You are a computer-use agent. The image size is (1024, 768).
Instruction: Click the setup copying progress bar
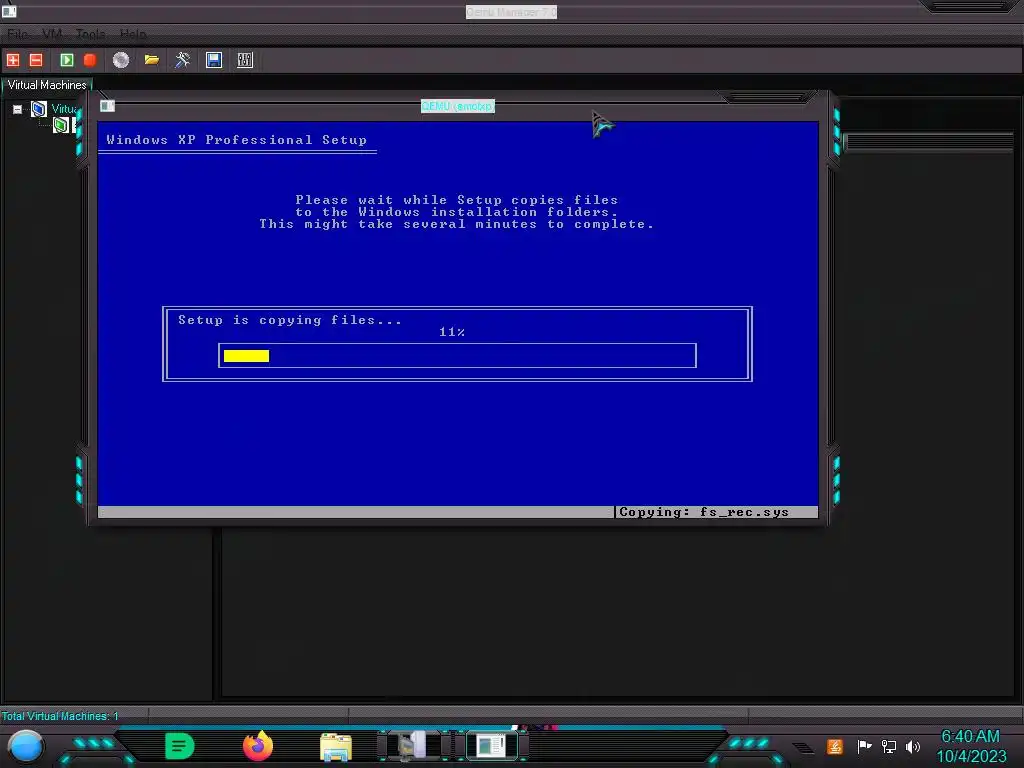(457, 355)
